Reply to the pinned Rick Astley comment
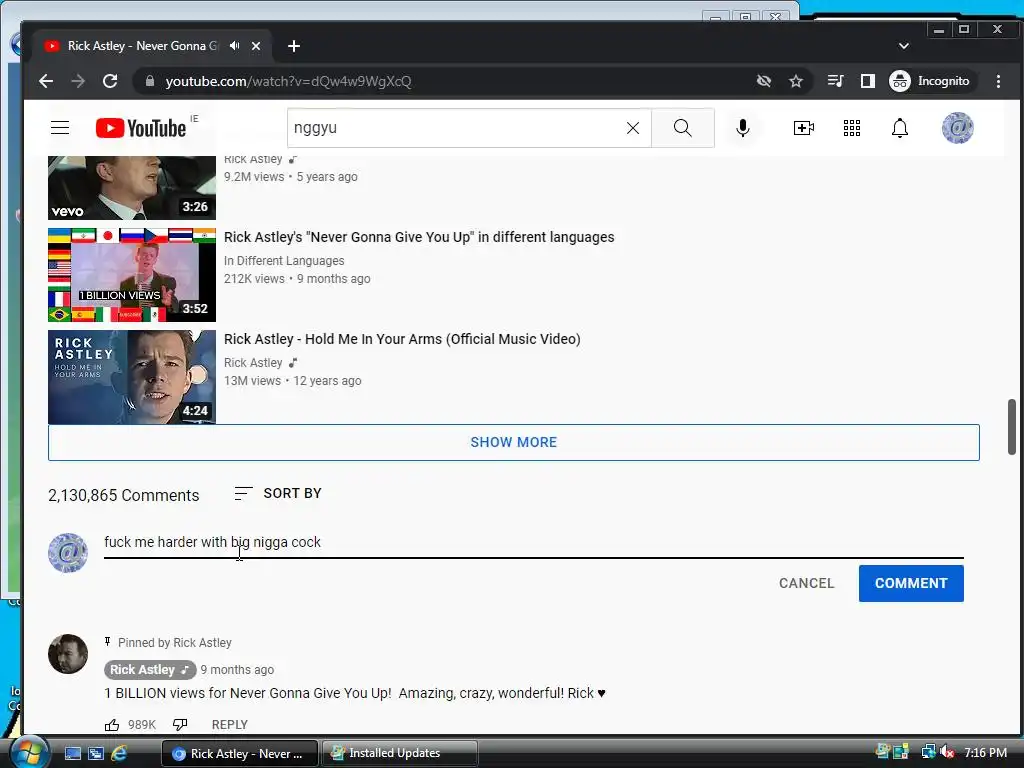 [x=230, y=725]
